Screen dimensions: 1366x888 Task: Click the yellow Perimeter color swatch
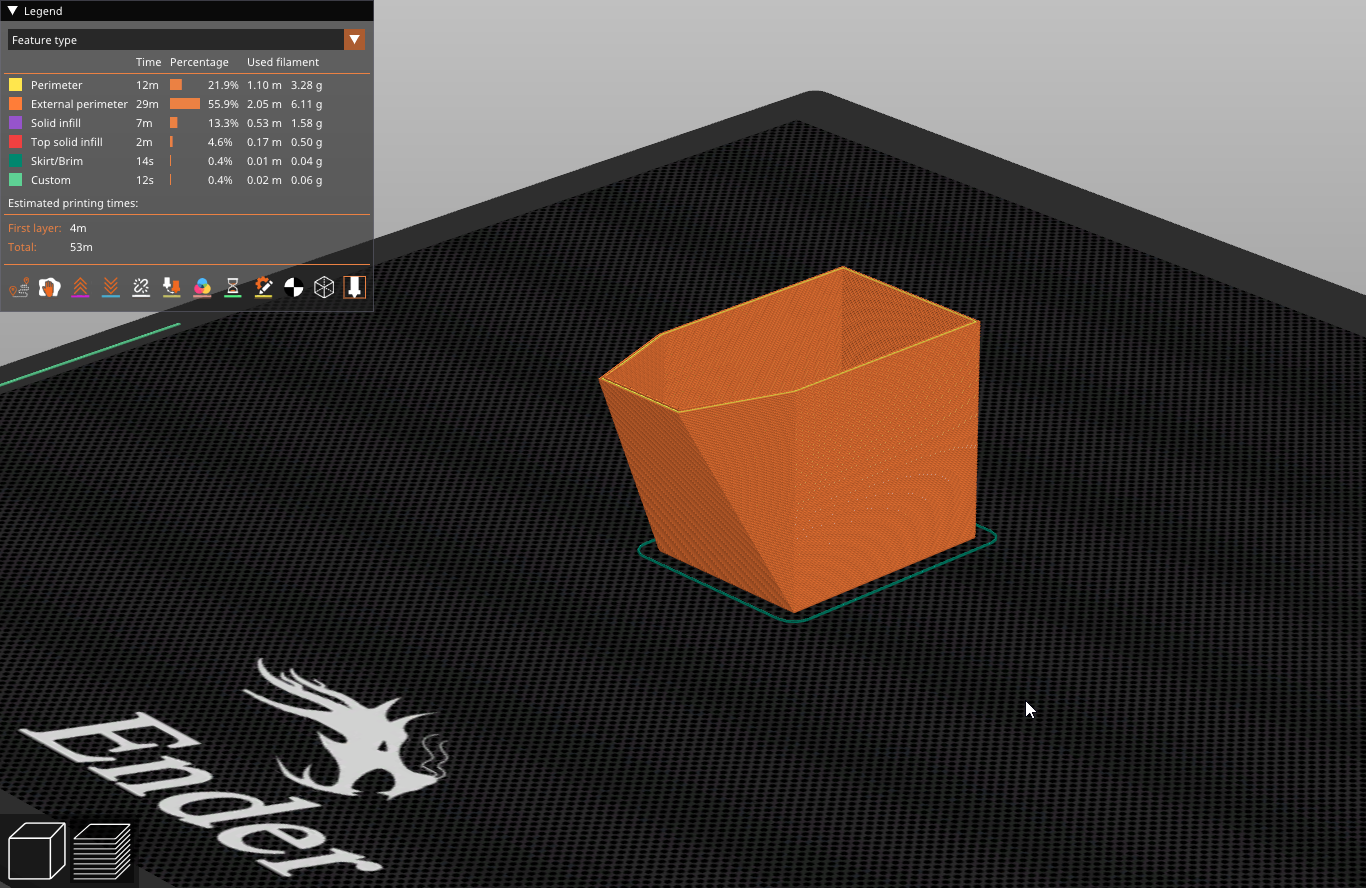(15, 85)
